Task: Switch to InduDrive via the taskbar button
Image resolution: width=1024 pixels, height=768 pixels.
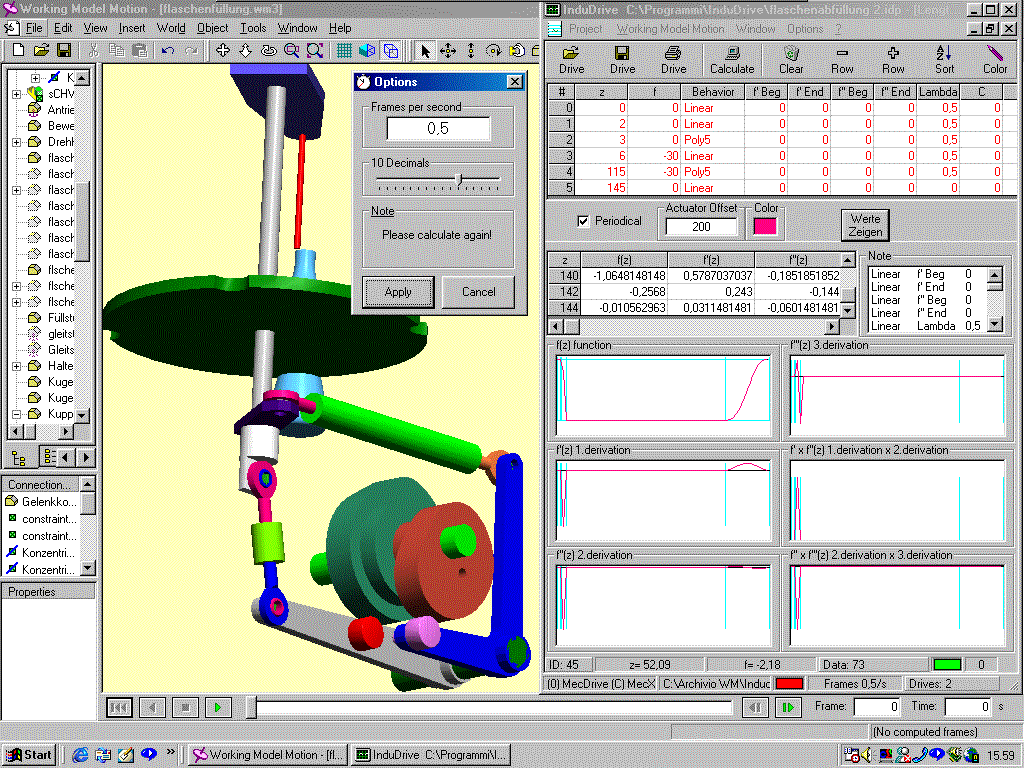Action: coord(430,755)
